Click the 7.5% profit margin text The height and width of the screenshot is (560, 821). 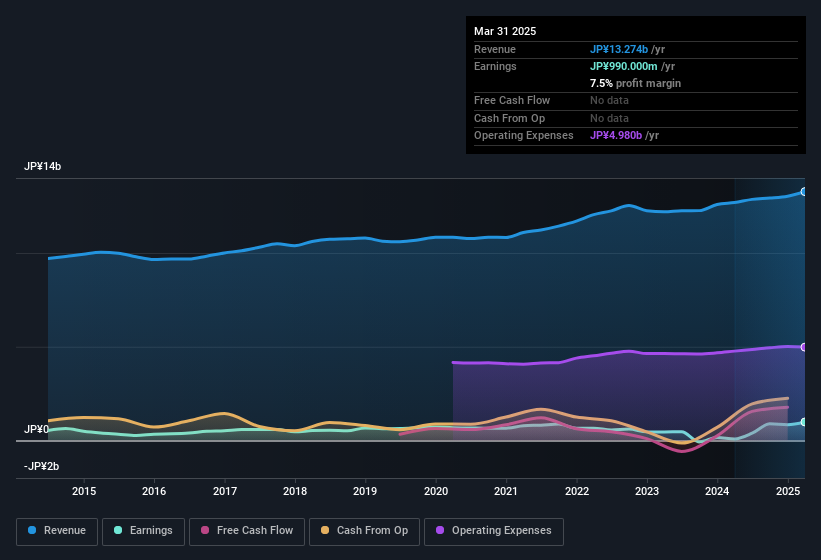tap(635, 83)
